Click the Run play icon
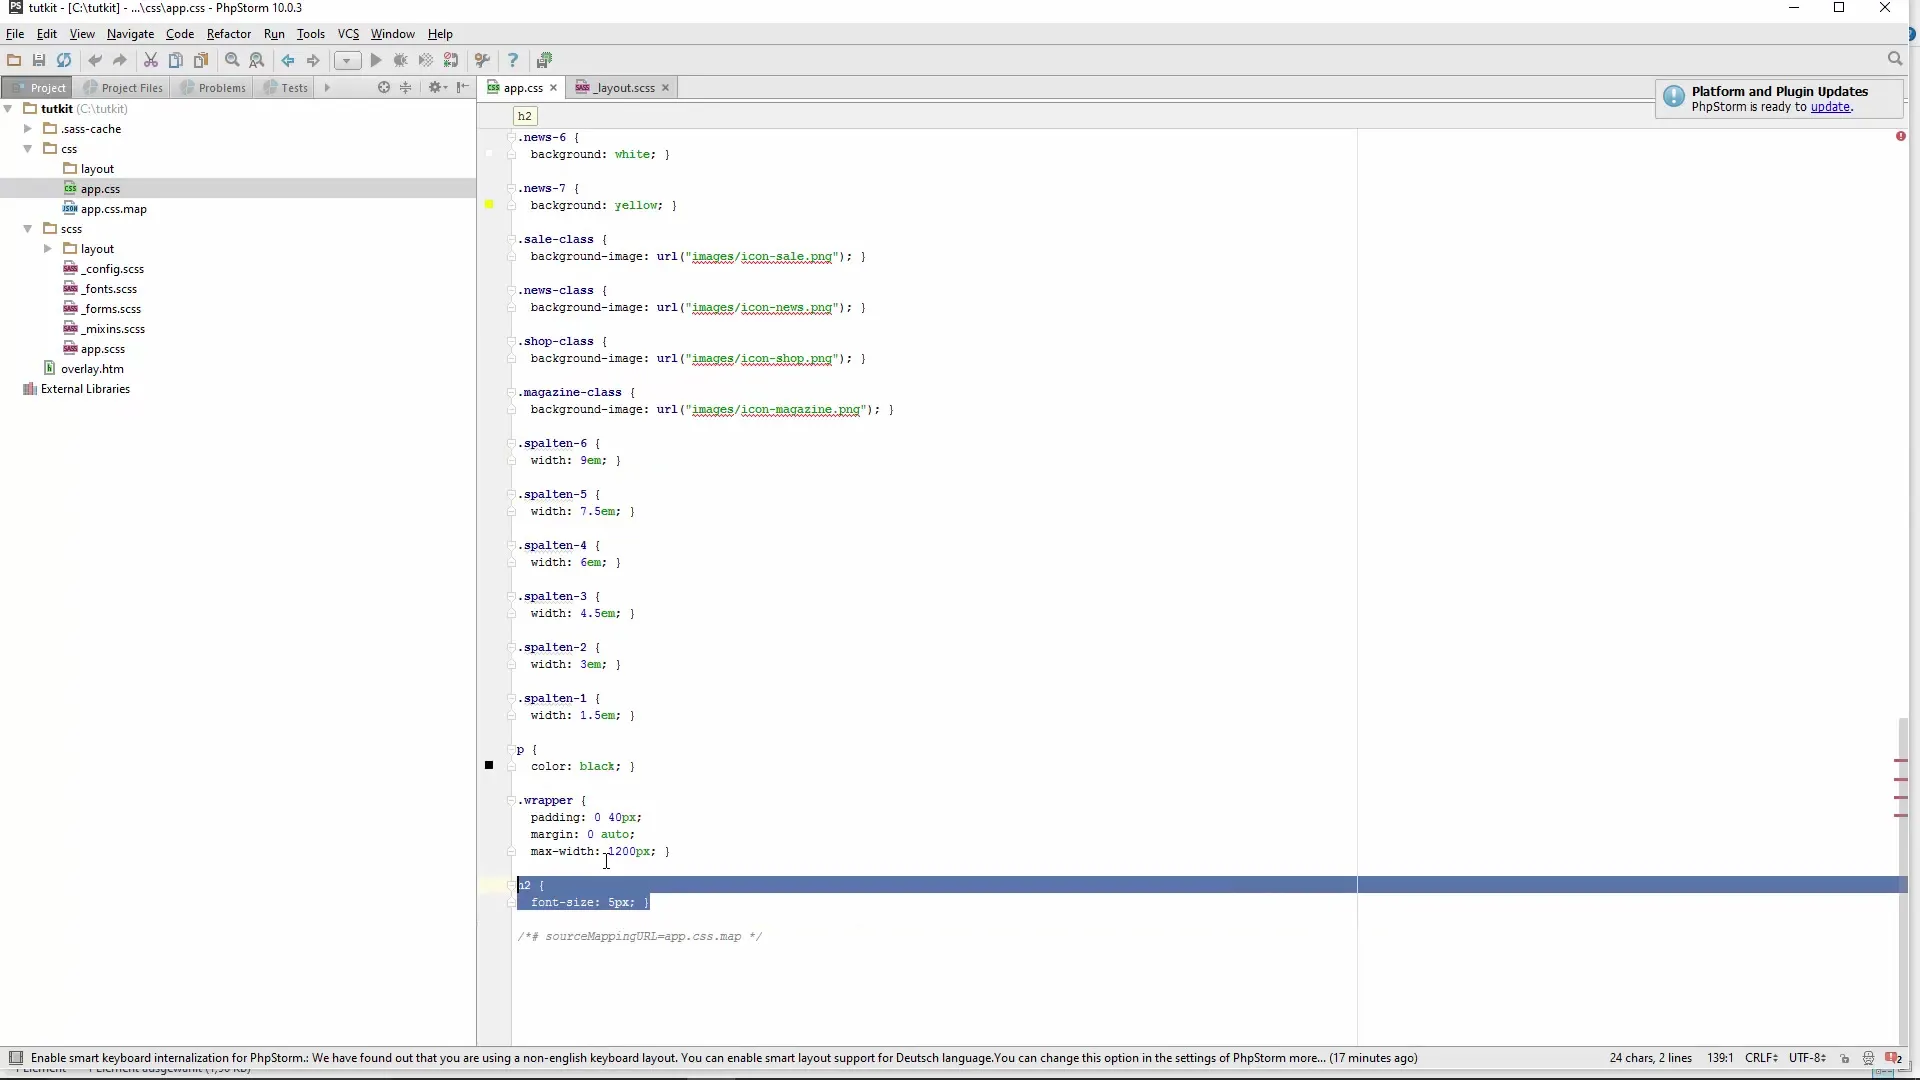 (376, 60)
